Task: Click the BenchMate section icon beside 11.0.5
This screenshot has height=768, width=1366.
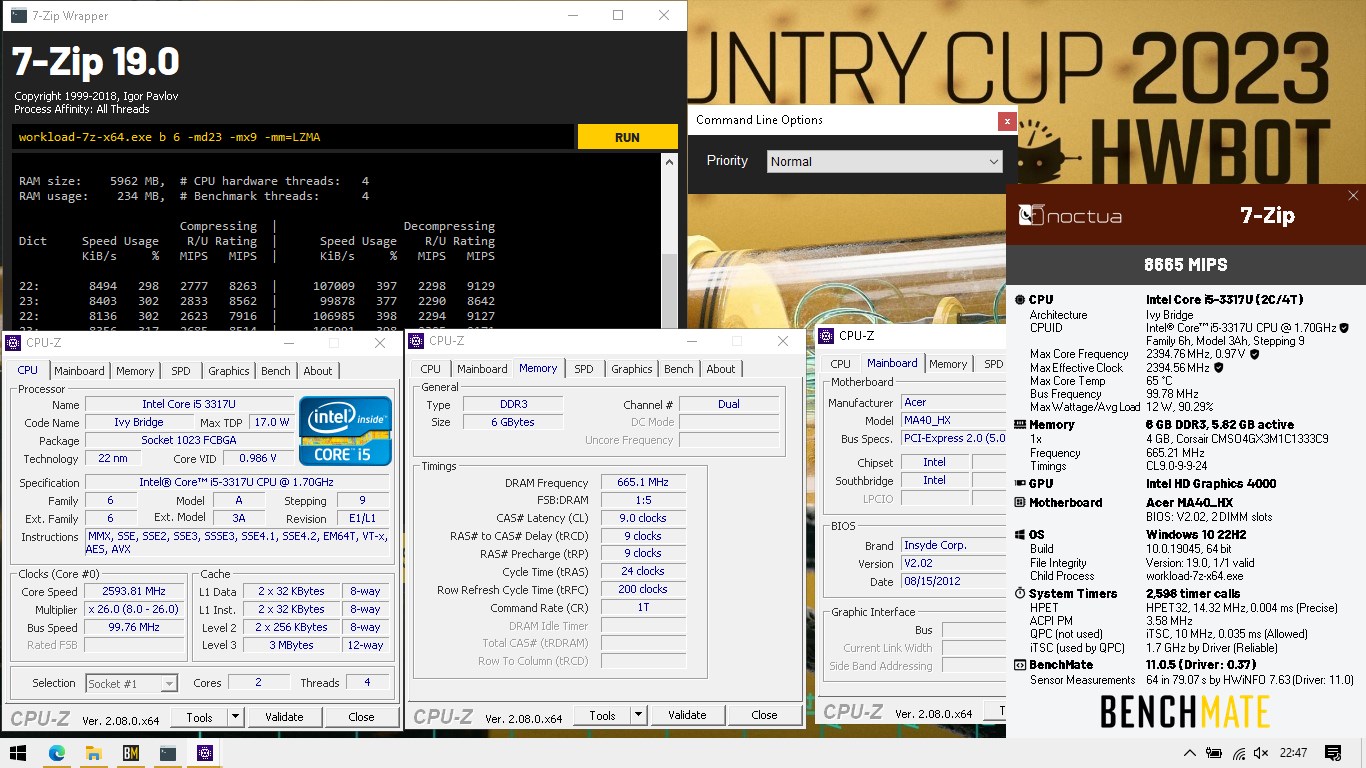Action: (1019, 664)
